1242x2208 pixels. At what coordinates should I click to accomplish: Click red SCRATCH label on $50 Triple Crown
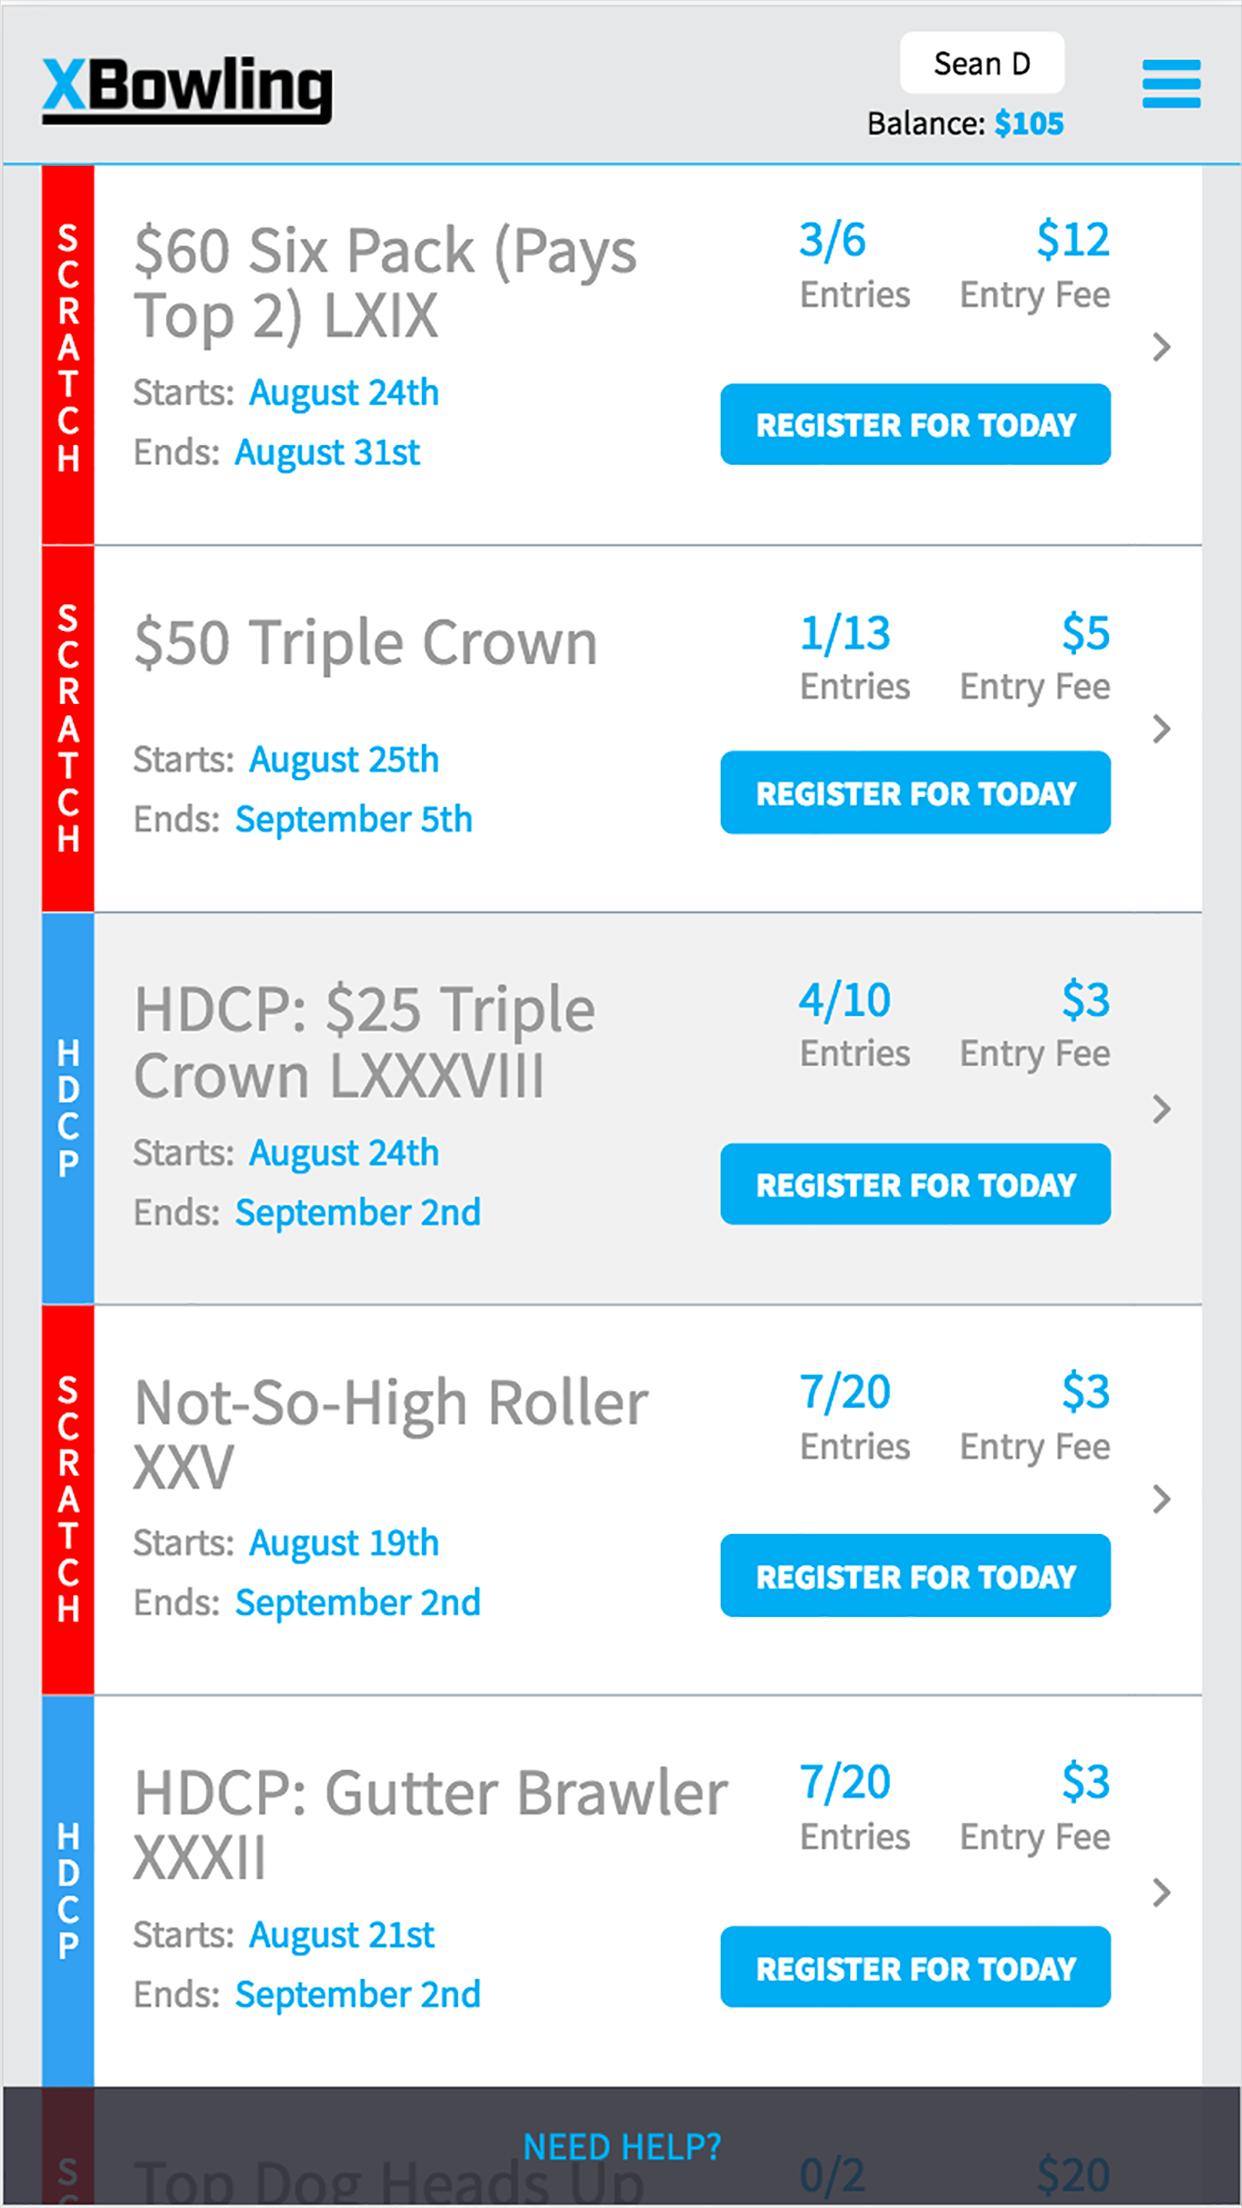point(68,728)
